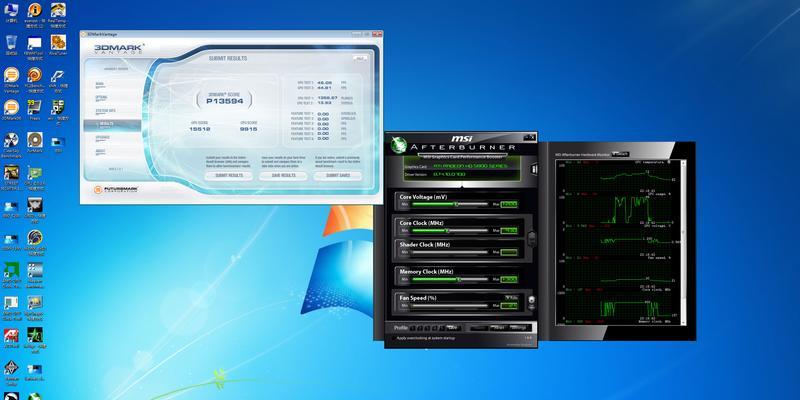The width and height of the screenshot is (800, 400).
Task: Open the green AMD logo desktop shortcut
Action: click(11, 274)
